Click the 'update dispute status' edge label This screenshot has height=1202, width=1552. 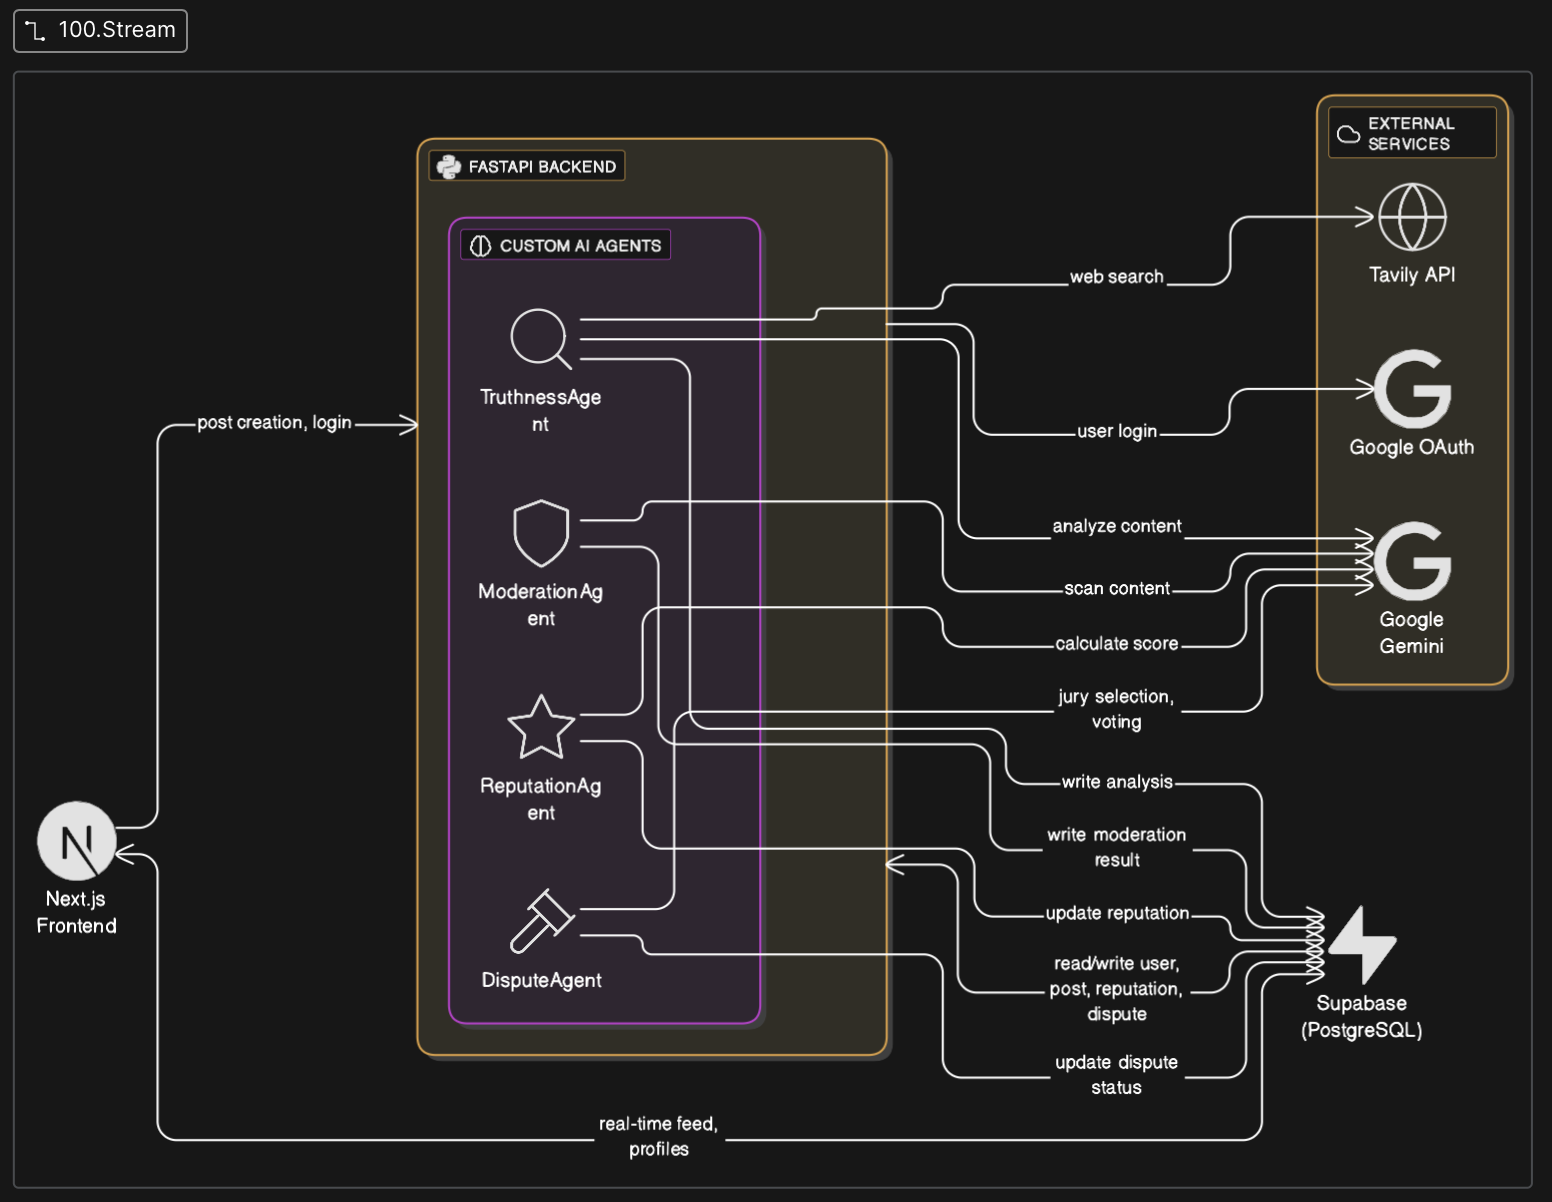pos(1117,1075)
